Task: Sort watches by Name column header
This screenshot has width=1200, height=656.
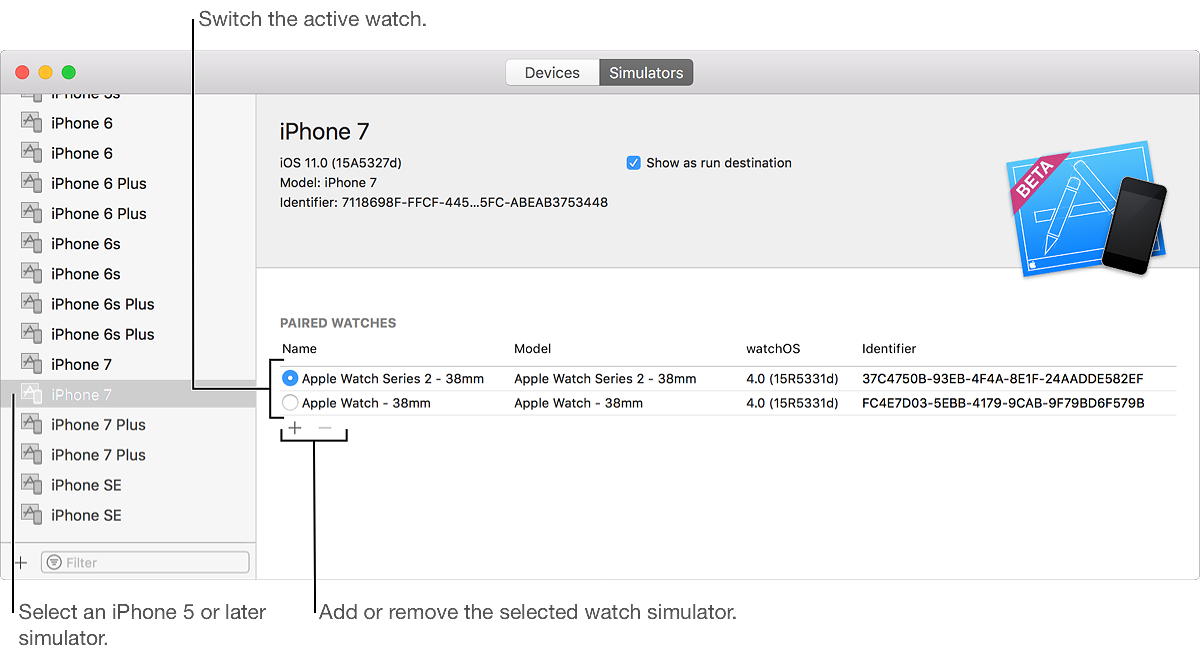Action: coord(299,349)
